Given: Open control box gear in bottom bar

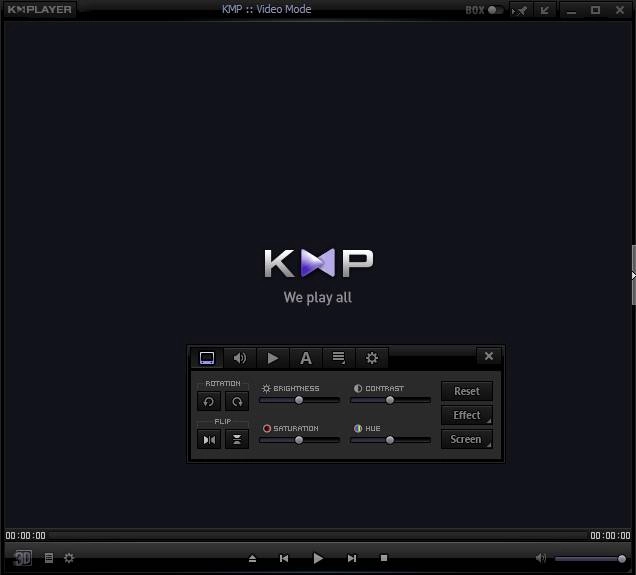Looking at the screenshot, I should tap(69, 558).
